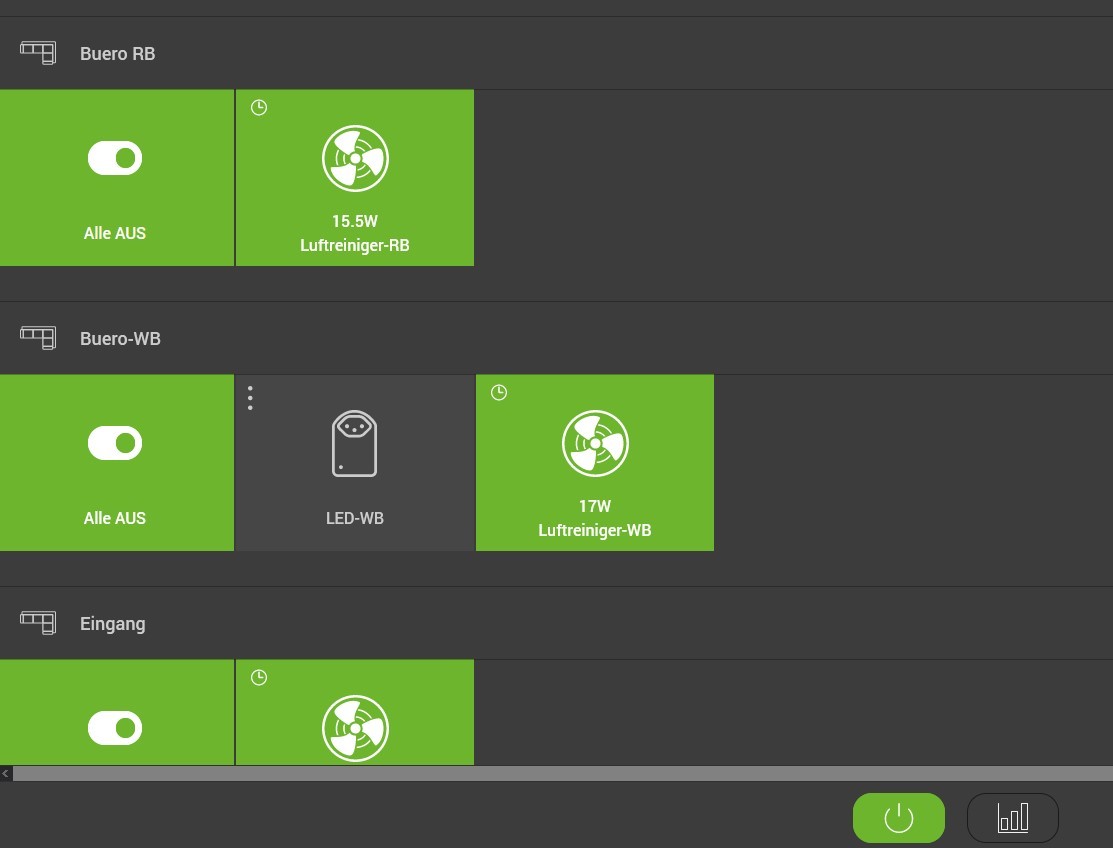Screen dimensions: 1113x848
Task: Click the horizontal scrollbar left arrow
Action: coord(6,774)
